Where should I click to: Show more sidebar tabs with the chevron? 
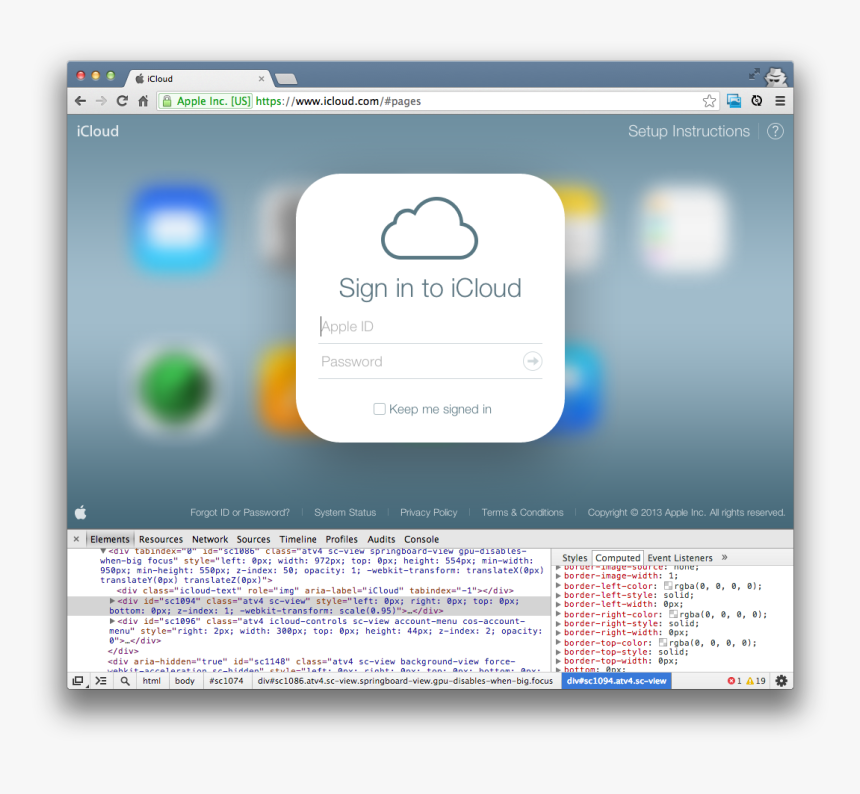[725, 557]
